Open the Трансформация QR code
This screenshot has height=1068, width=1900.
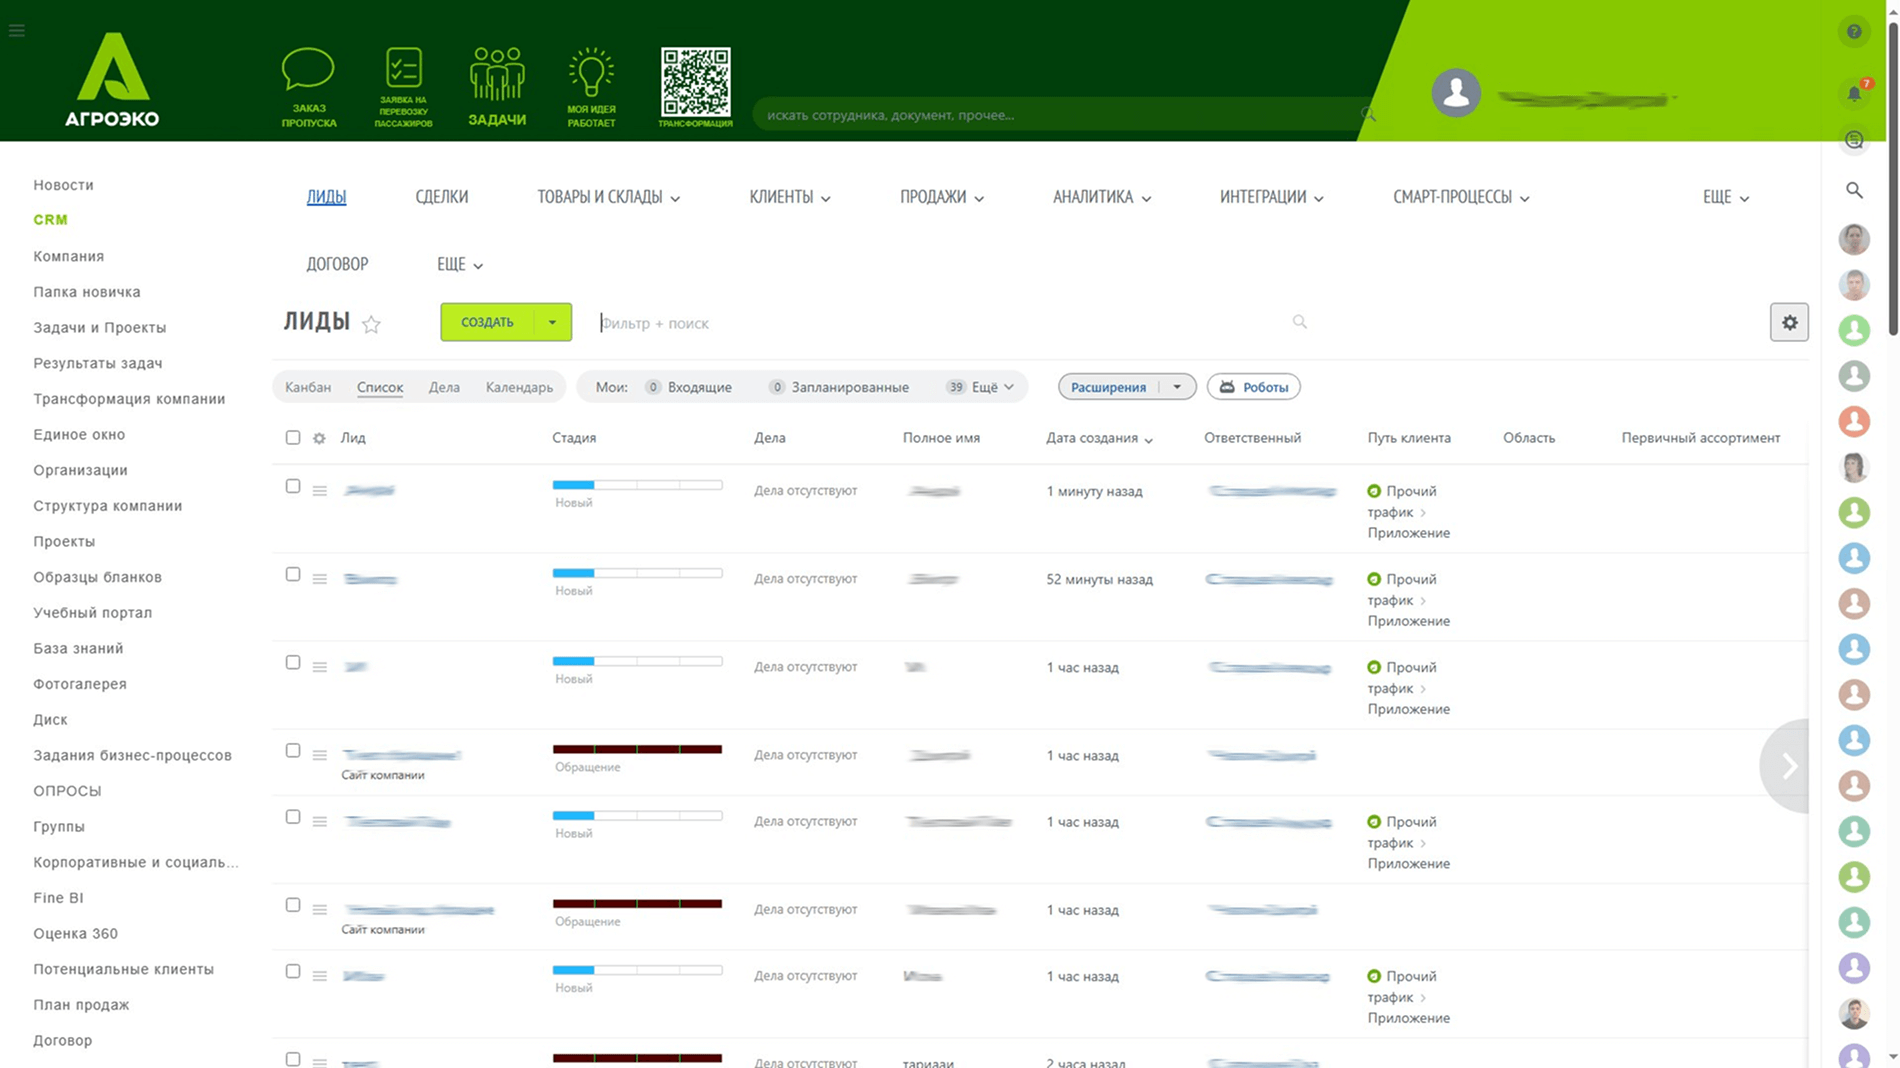[695, 87]
